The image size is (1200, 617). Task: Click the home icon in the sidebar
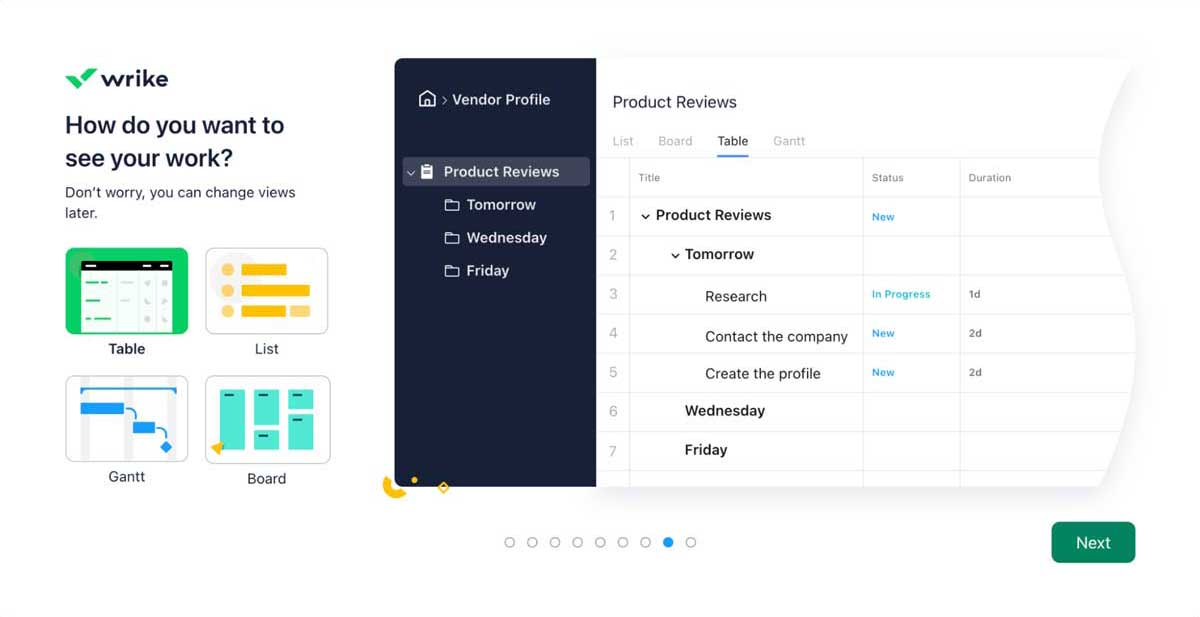pos(430,99)
